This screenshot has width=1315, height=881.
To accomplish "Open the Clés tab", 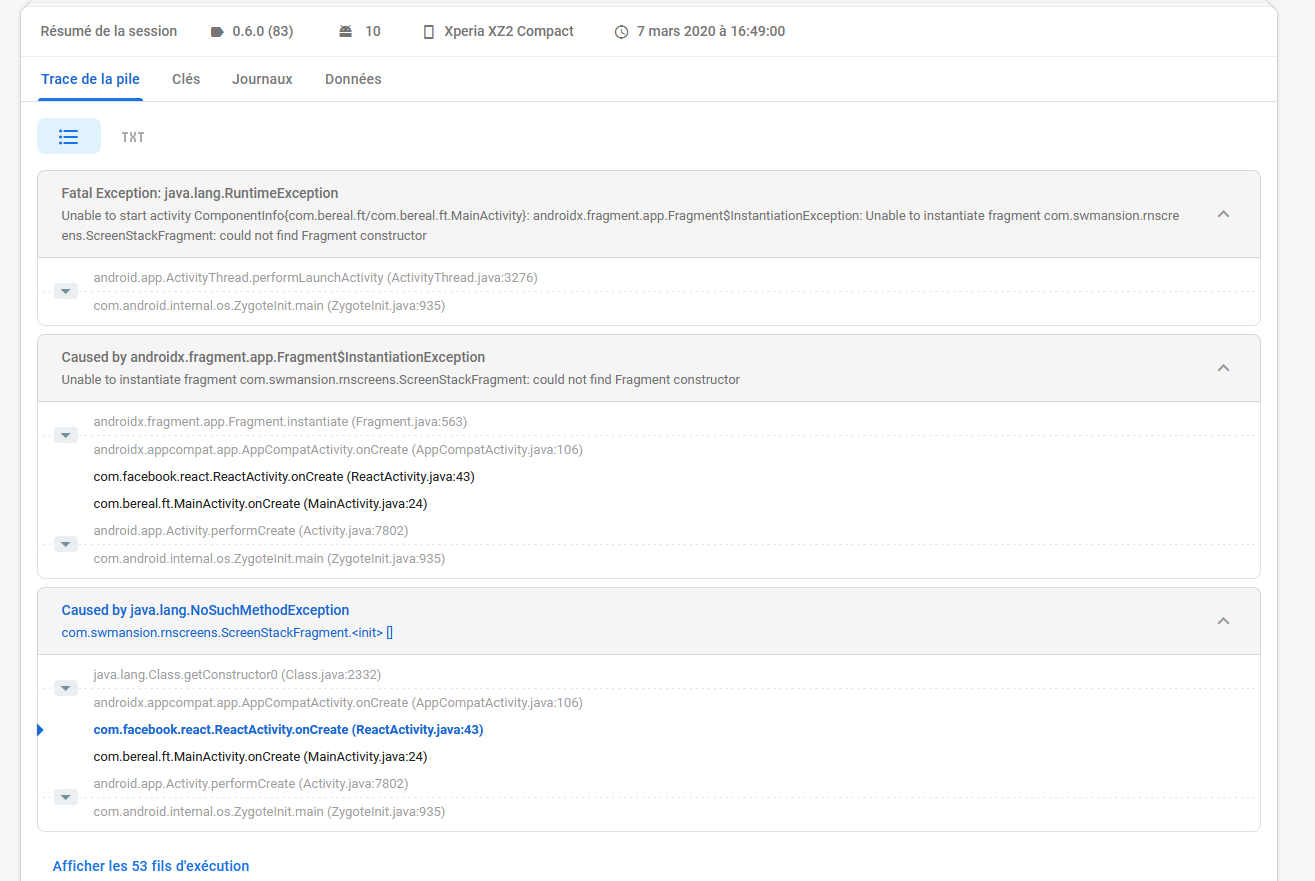I will point(186,79).
